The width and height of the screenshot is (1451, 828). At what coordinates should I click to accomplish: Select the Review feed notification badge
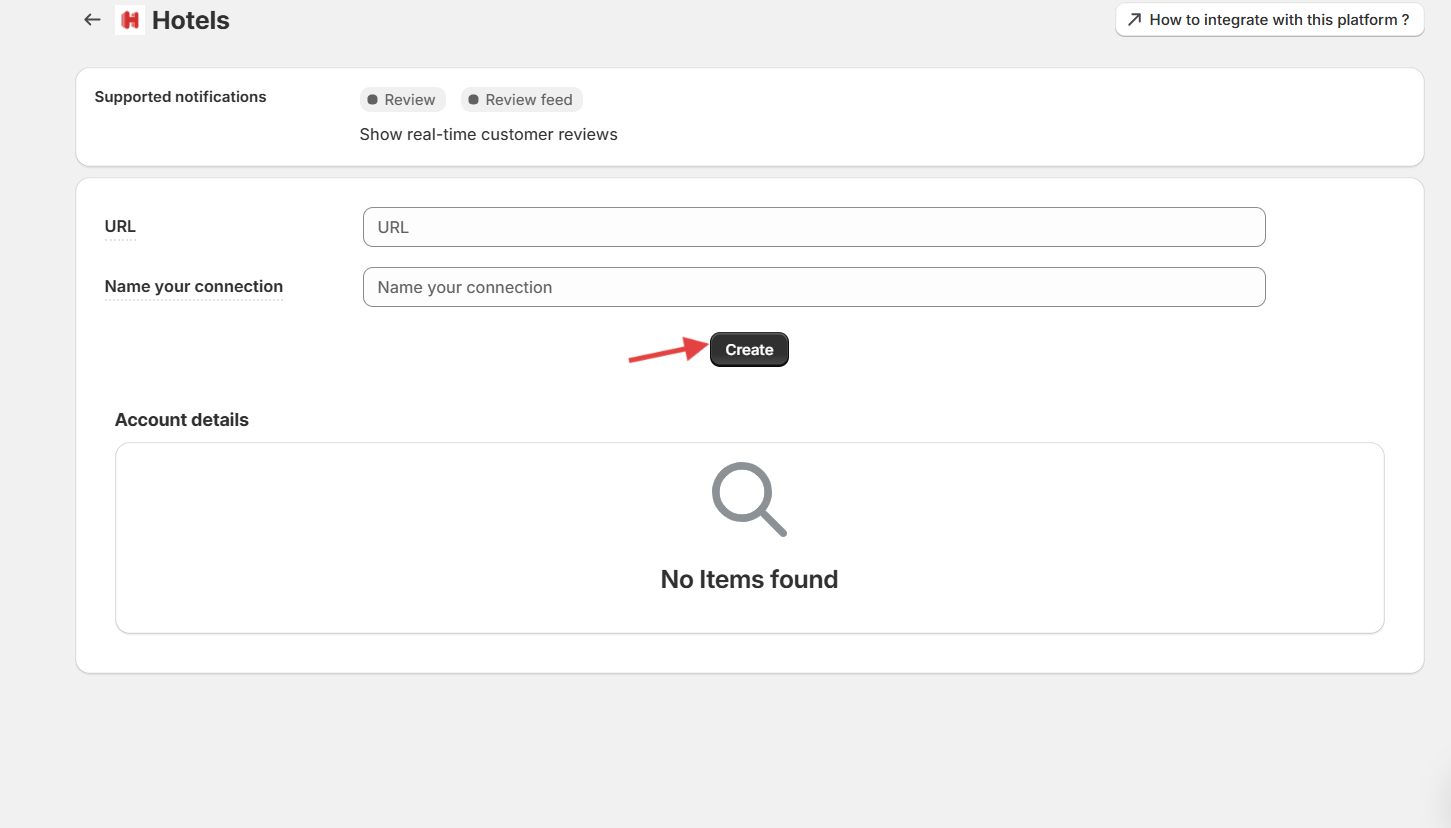pyautogui.click(x=522, y=100)
